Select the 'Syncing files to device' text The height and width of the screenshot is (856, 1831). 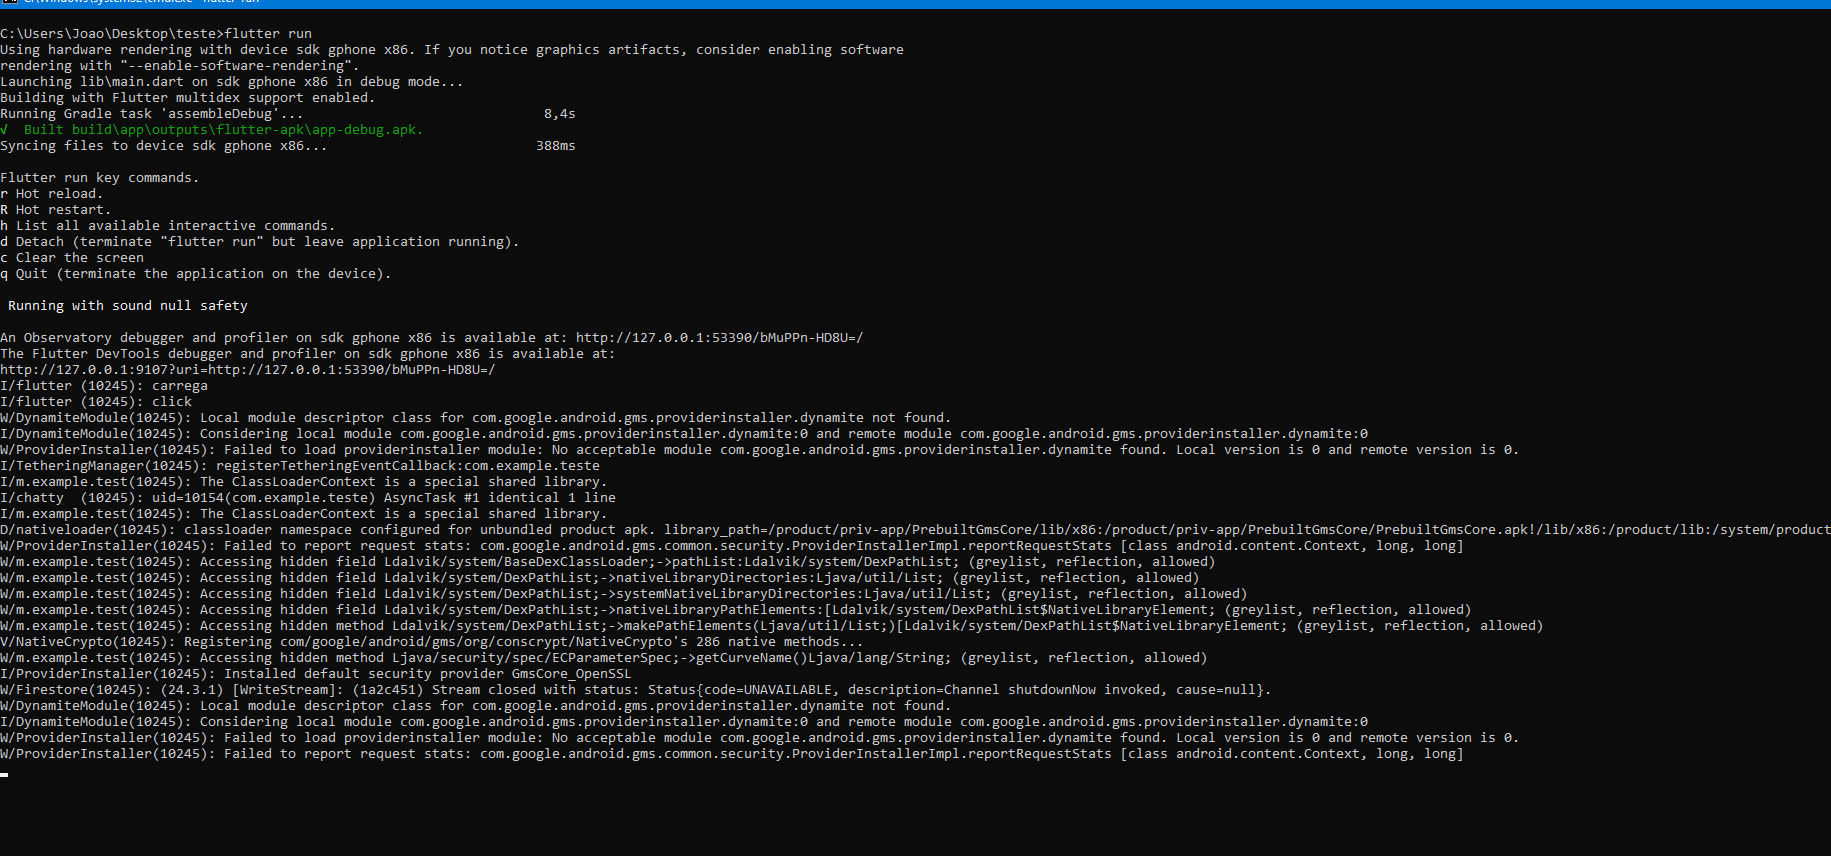click(x=164, y=145)
